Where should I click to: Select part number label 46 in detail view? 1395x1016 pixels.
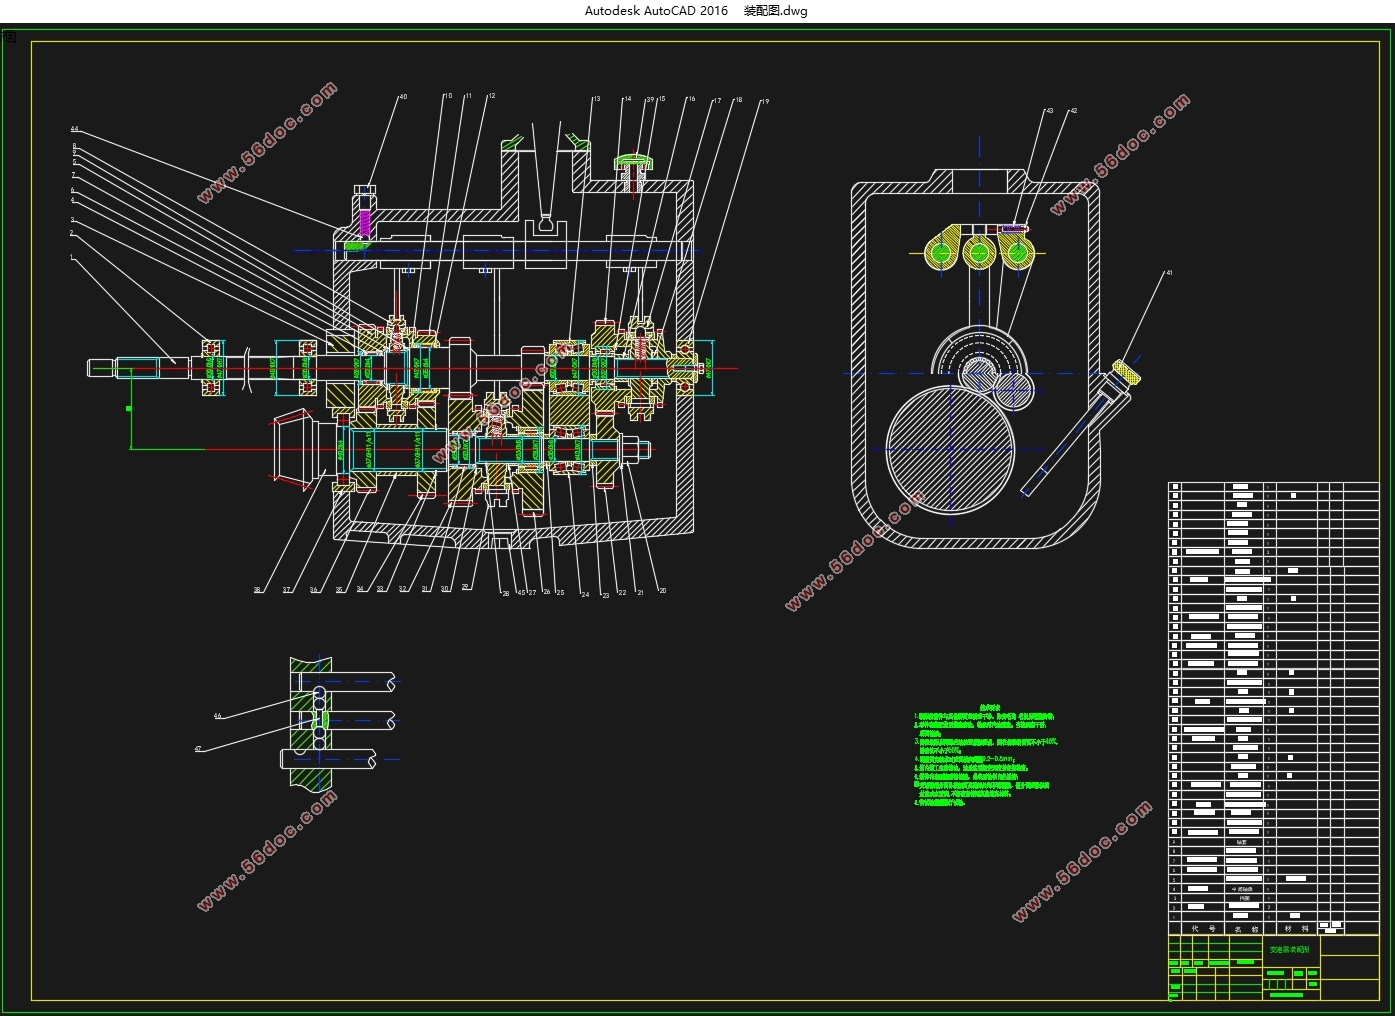(x=217, y=716)
